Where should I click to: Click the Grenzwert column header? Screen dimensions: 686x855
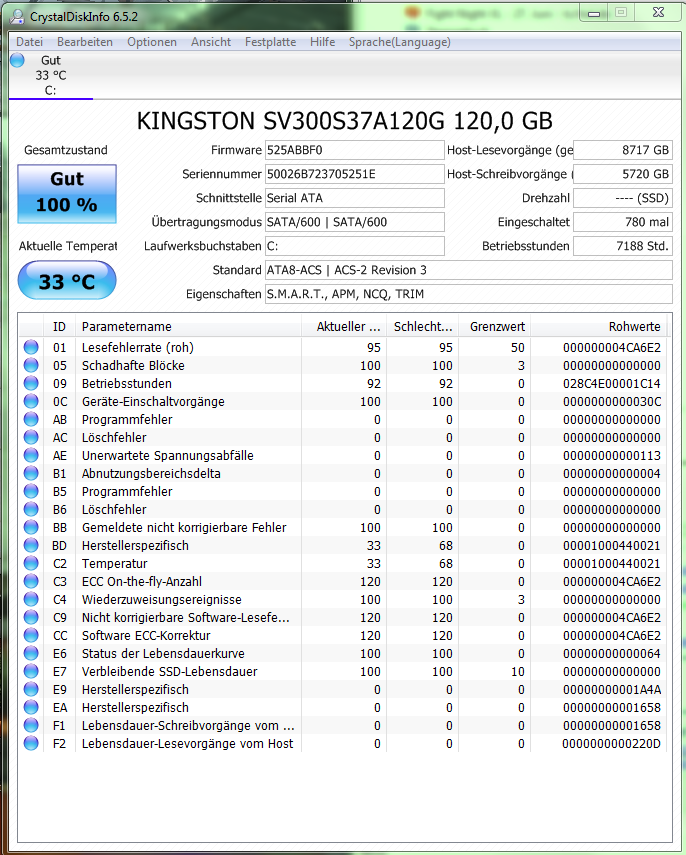click(495, 327)
